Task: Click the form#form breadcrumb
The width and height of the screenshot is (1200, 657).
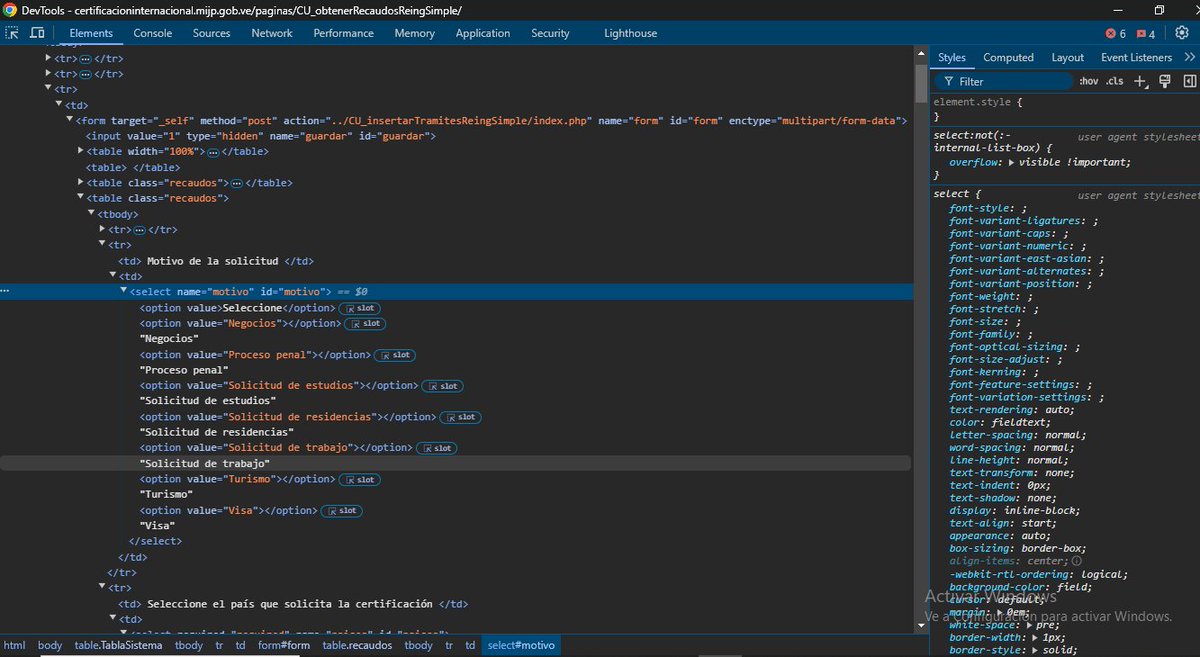Action: tap(284, 645)
